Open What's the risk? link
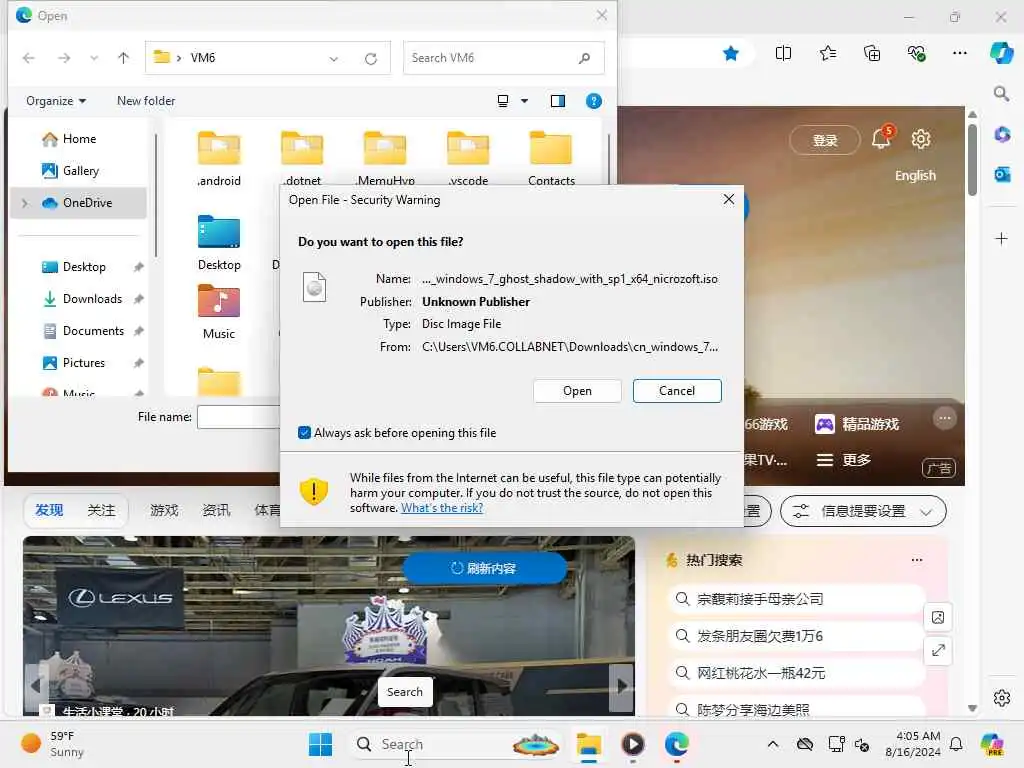1024x768 pixels. (442, 508)
